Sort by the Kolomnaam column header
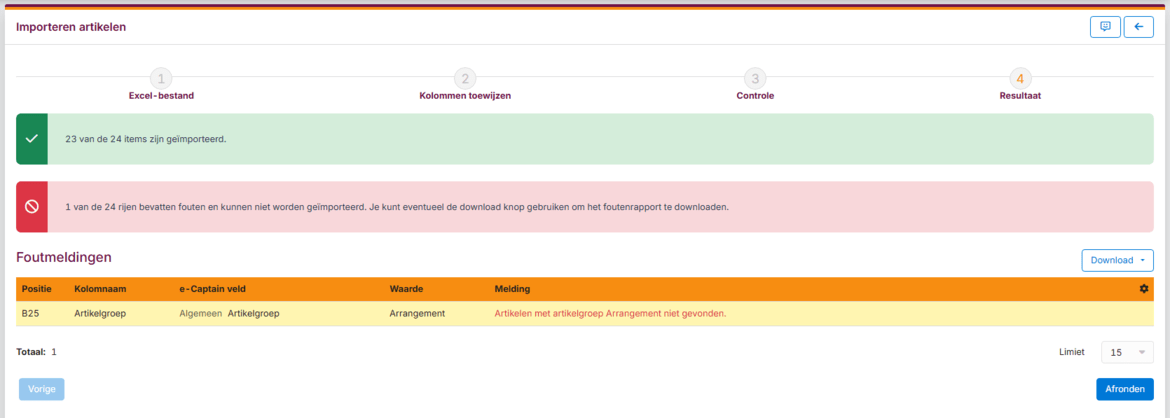1170x418 pixels. click(98, 289)
